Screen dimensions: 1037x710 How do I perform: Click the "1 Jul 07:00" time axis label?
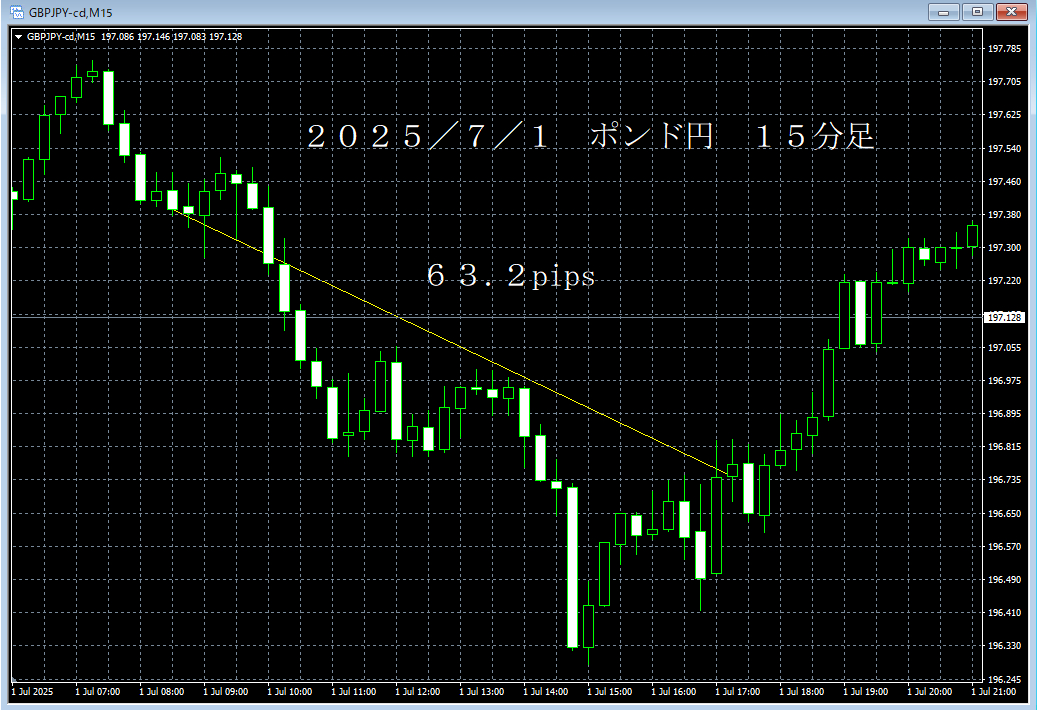pyautogui.click(x=98, y=691)
